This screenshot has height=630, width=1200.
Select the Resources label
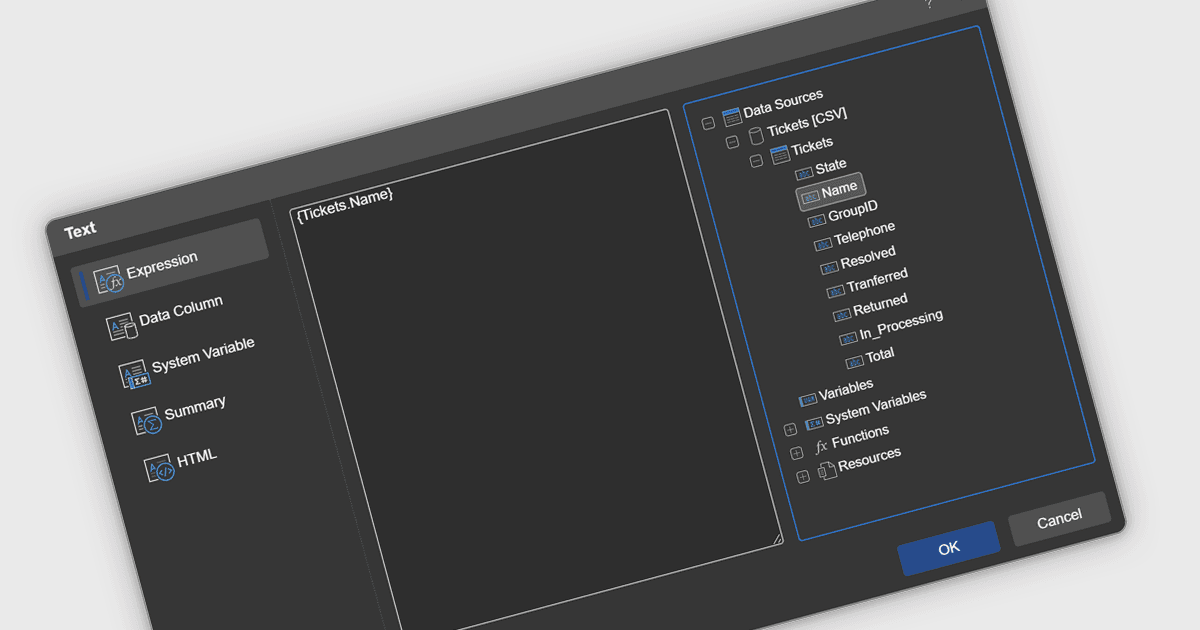[869, 459]
